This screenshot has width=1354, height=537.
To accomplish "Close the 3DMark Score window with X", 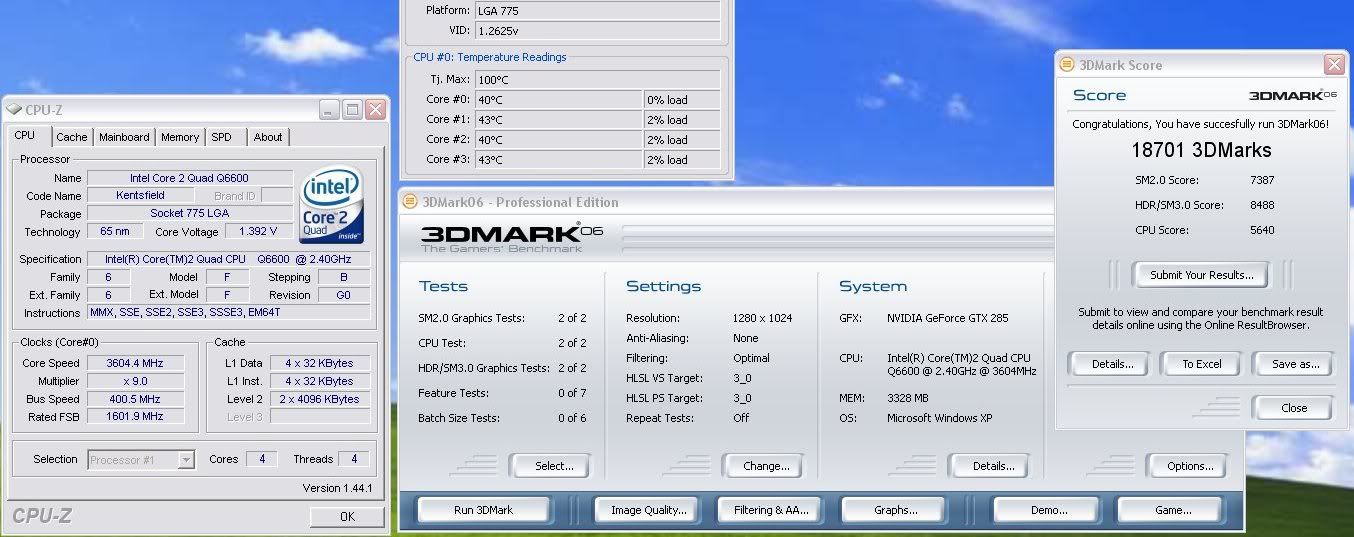I will 1334,65.
